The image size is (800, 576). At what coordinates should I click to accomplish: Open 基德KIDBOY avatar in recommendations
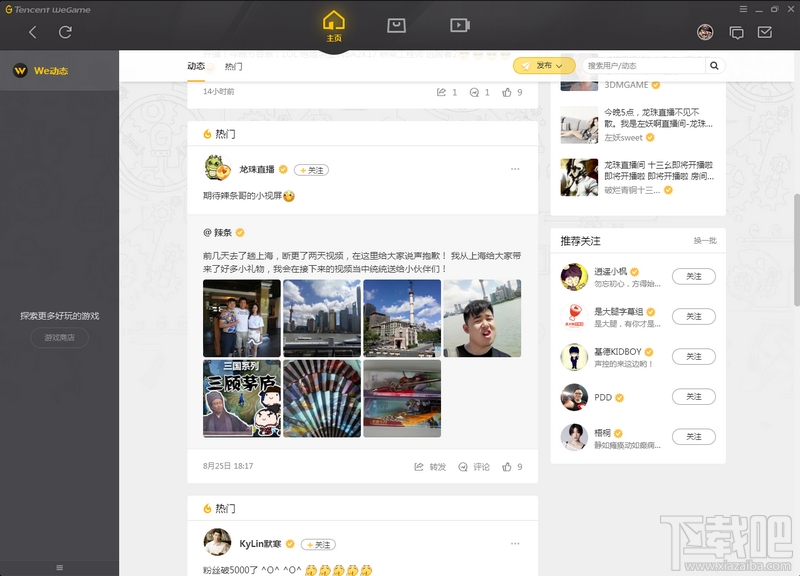(x=574, y=357)
